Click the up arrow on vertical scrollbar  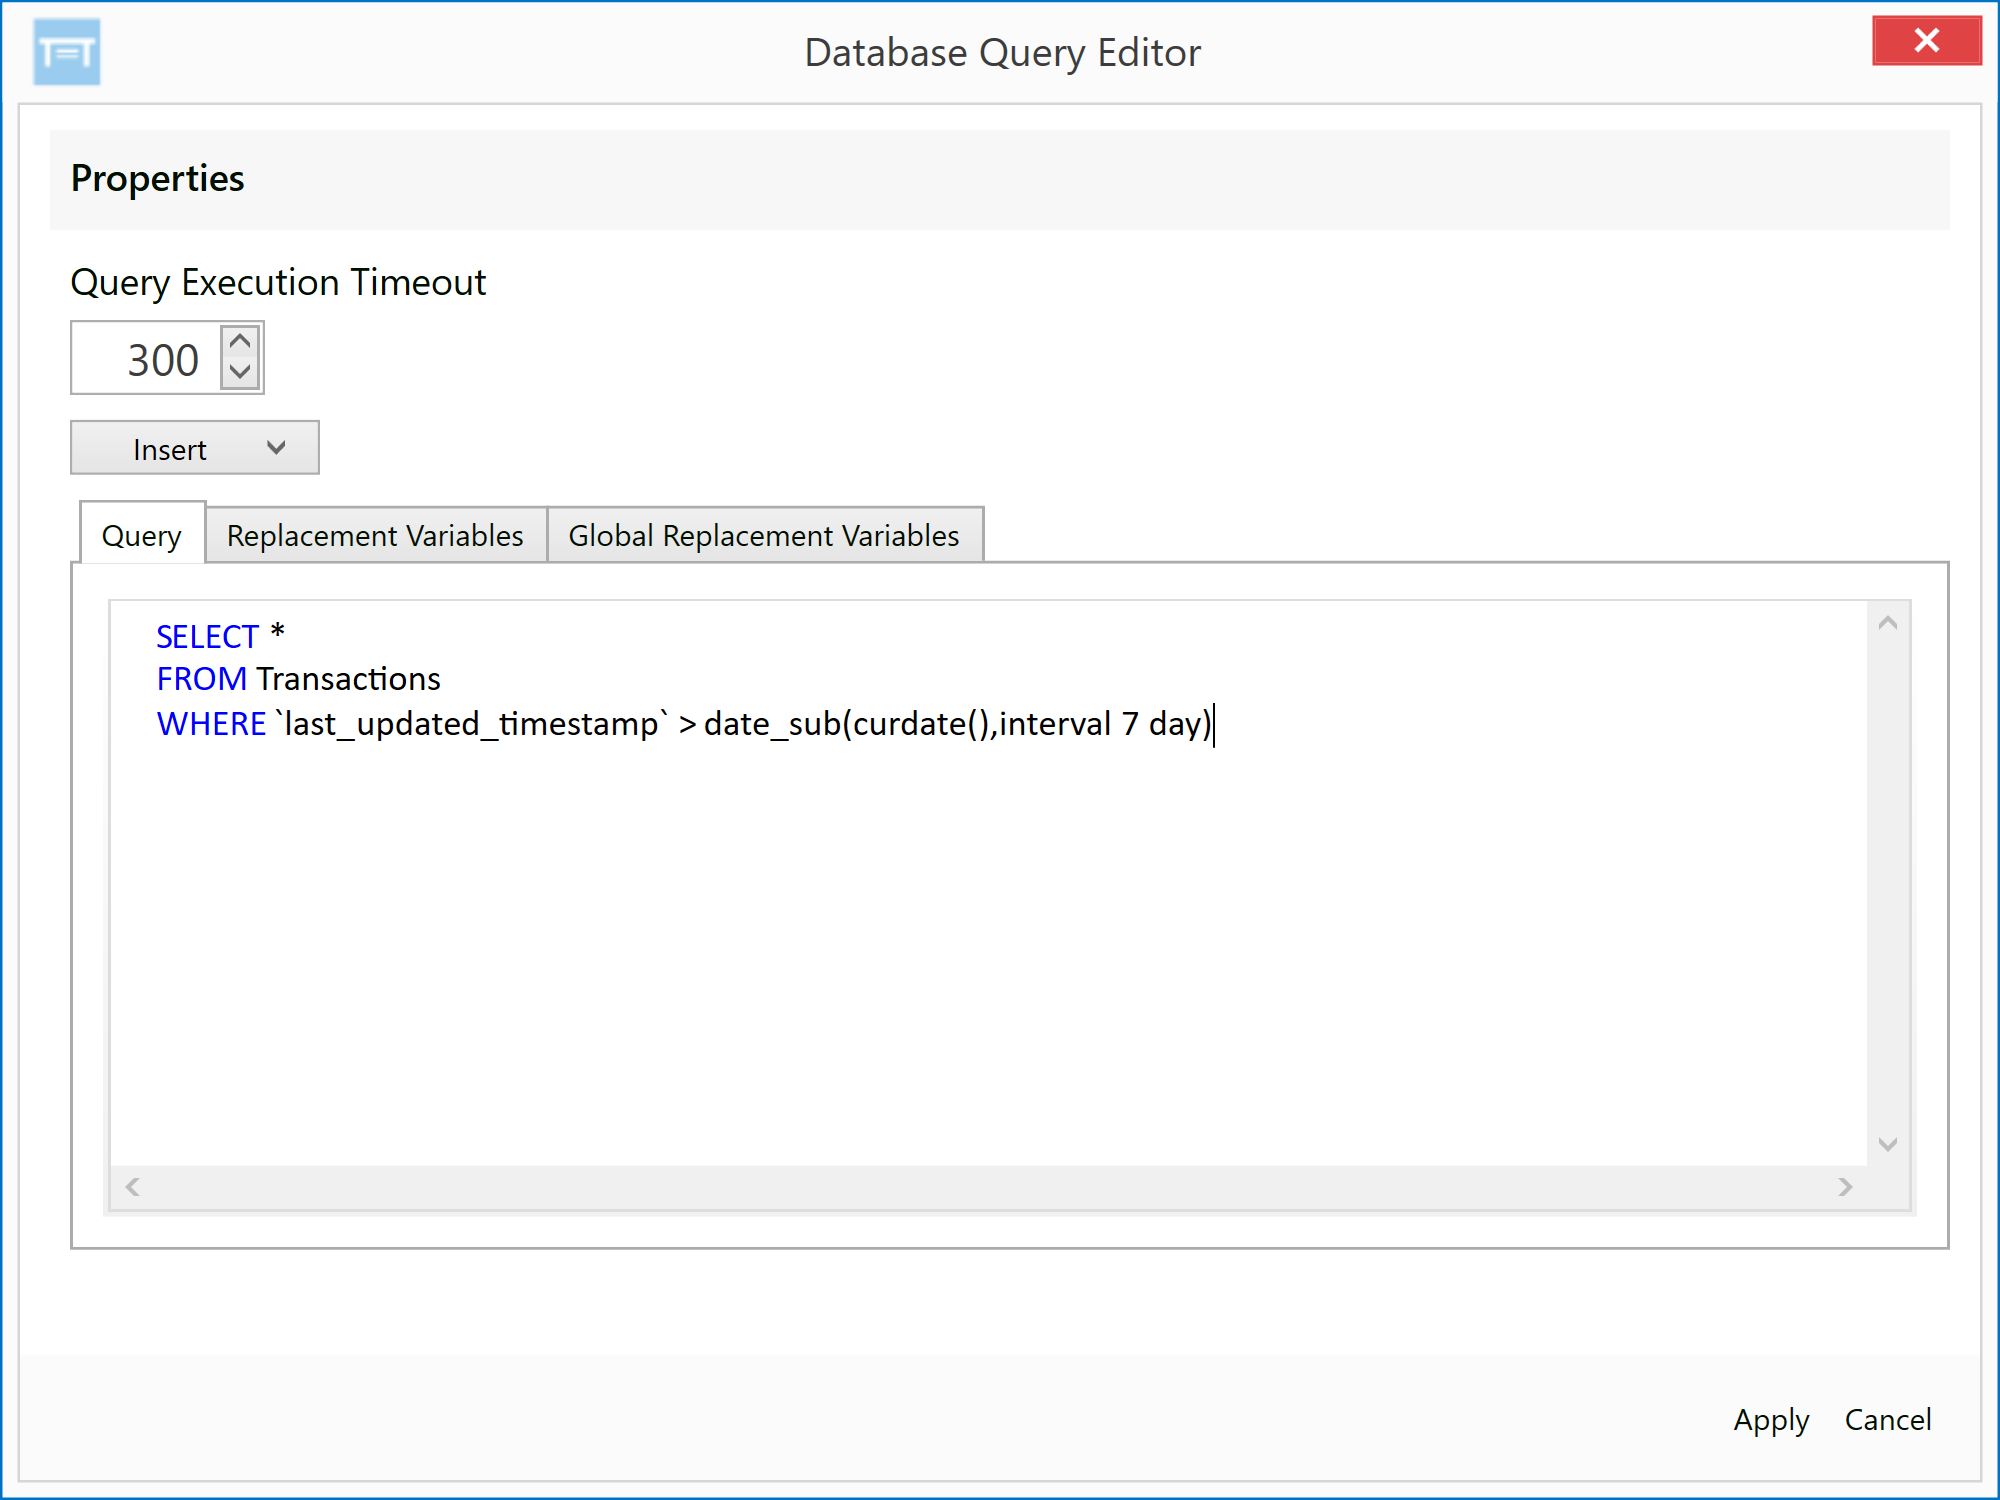1886,622
